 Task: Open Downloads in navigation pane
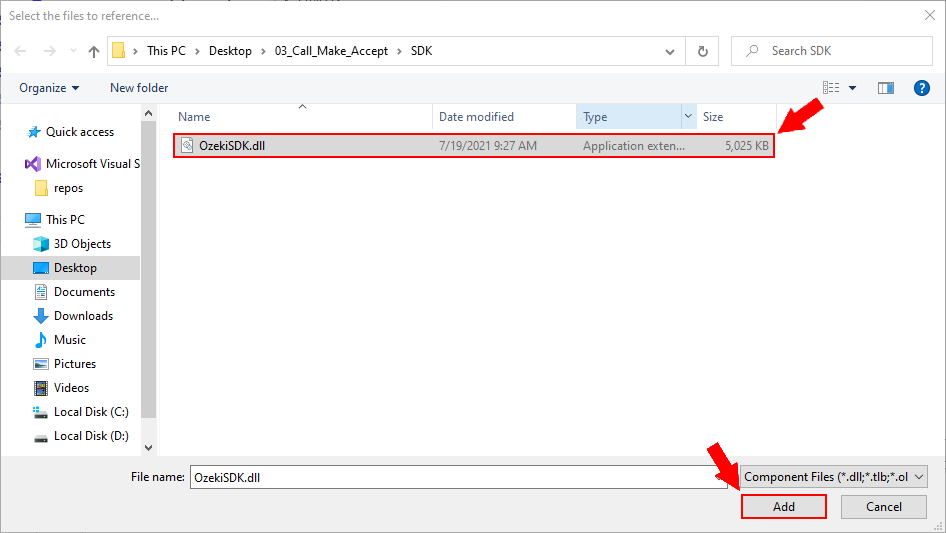[x=83, y=316]
